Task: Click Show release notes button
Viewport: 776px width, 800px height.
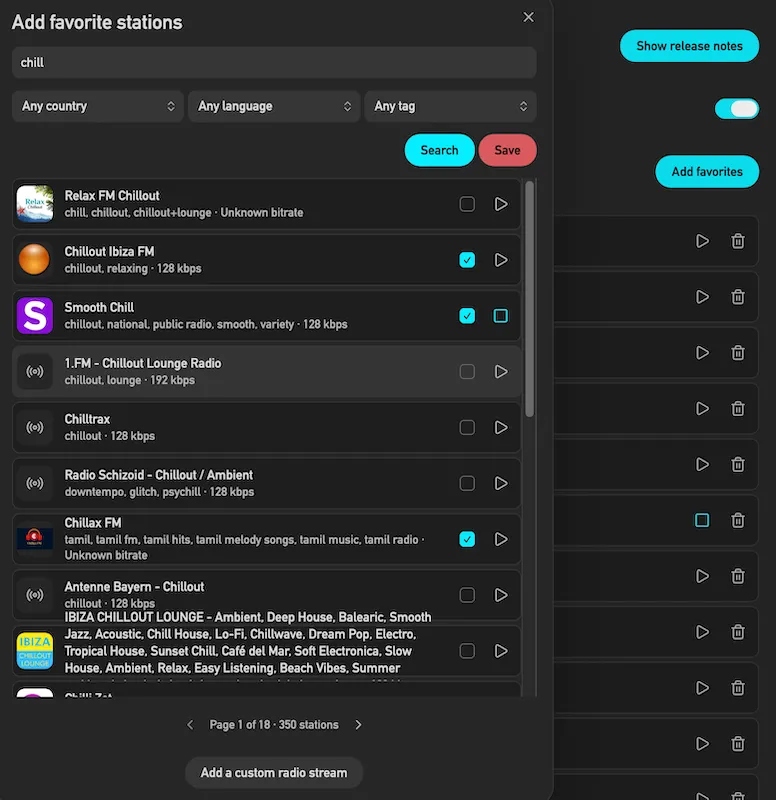Action: tap(689, 46)
